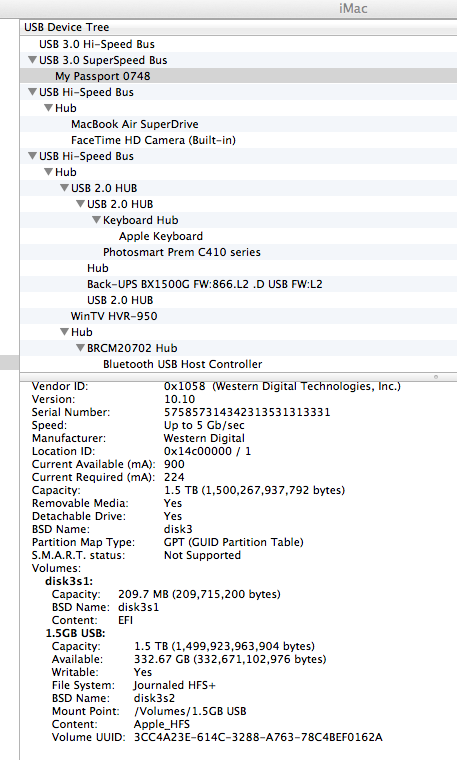The image size is (457, 760).
Task: Collapse the second USB Hi-Speed Bus triangle
Action: point(32,156)
